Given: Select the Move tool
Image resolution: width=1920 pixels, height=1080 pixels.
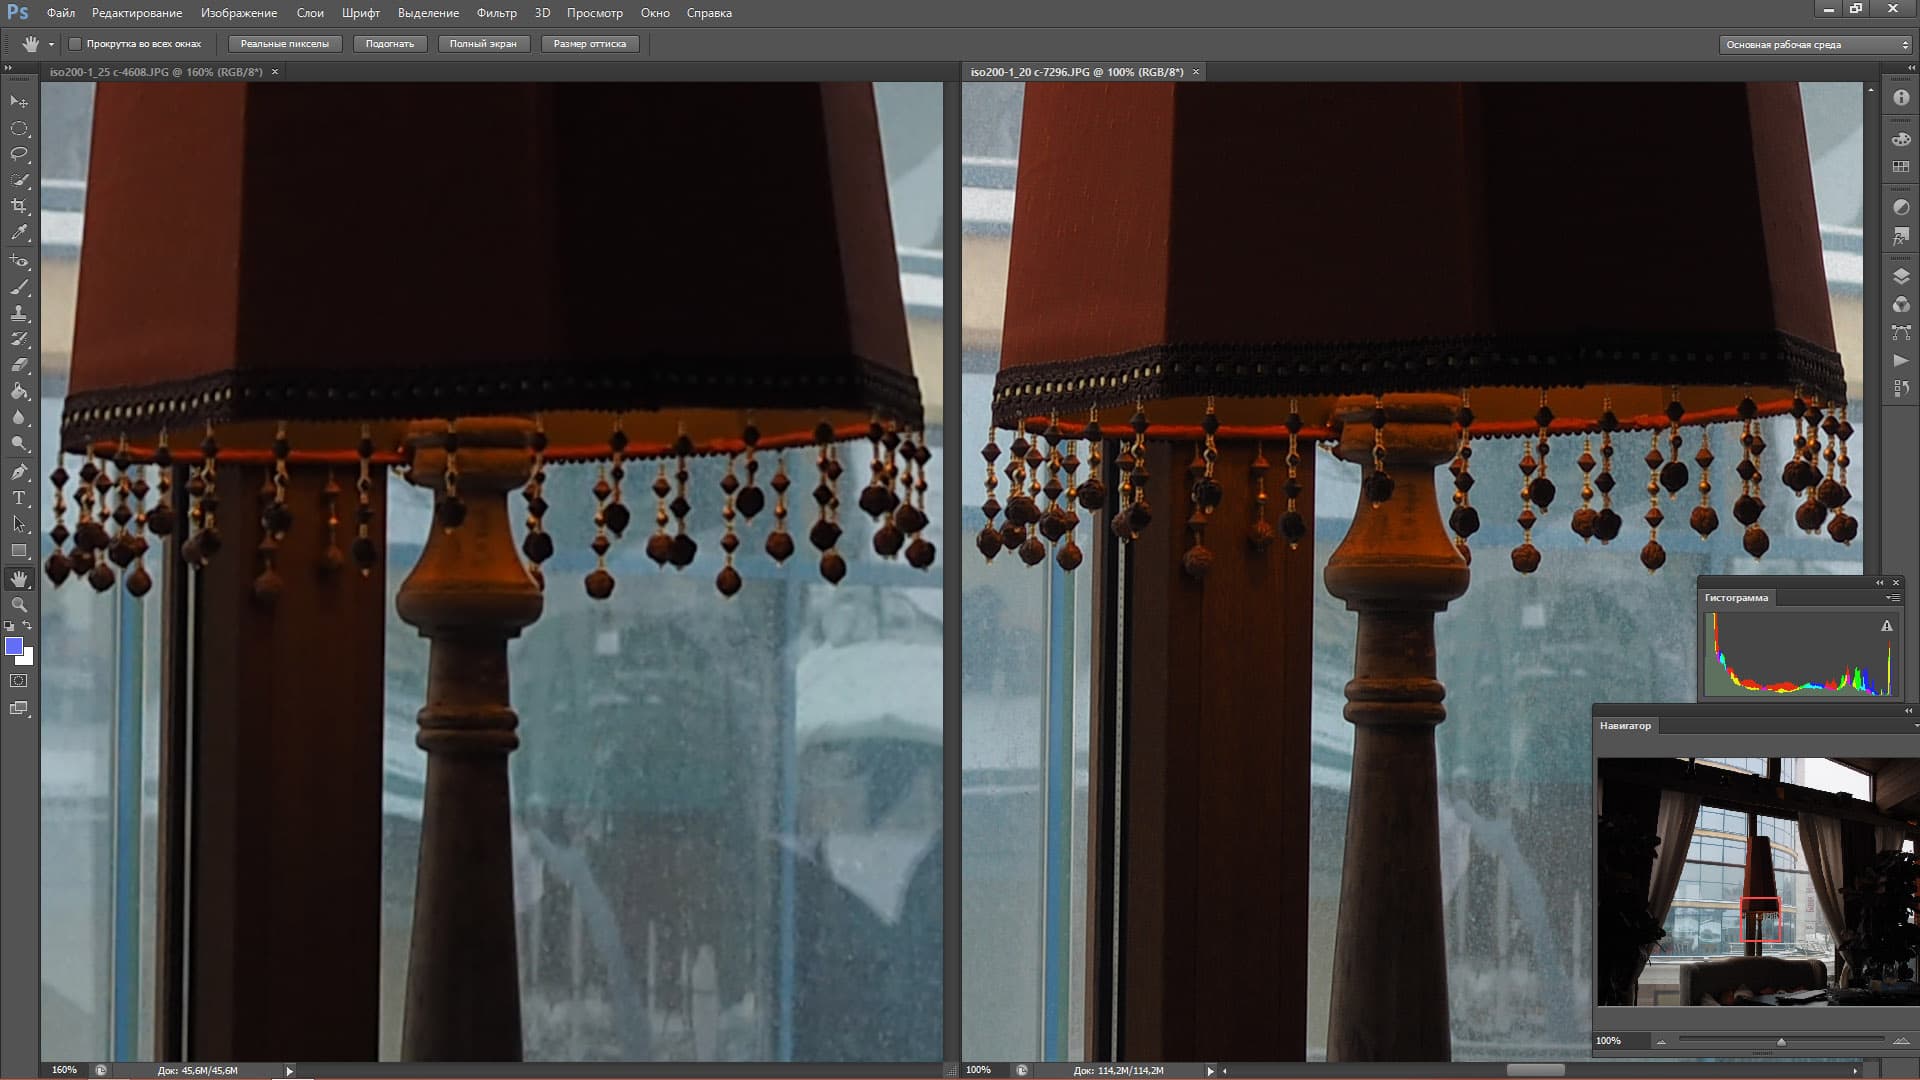Looking at the screenshot, I should (x=19, y=102).
